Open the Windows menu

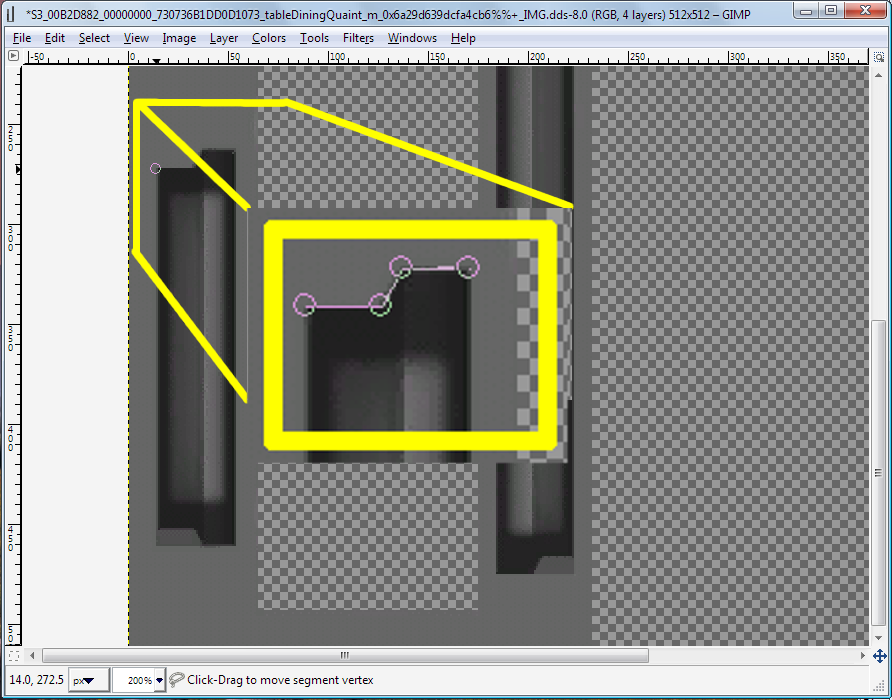pyautogui.click(x=412, y=38)
